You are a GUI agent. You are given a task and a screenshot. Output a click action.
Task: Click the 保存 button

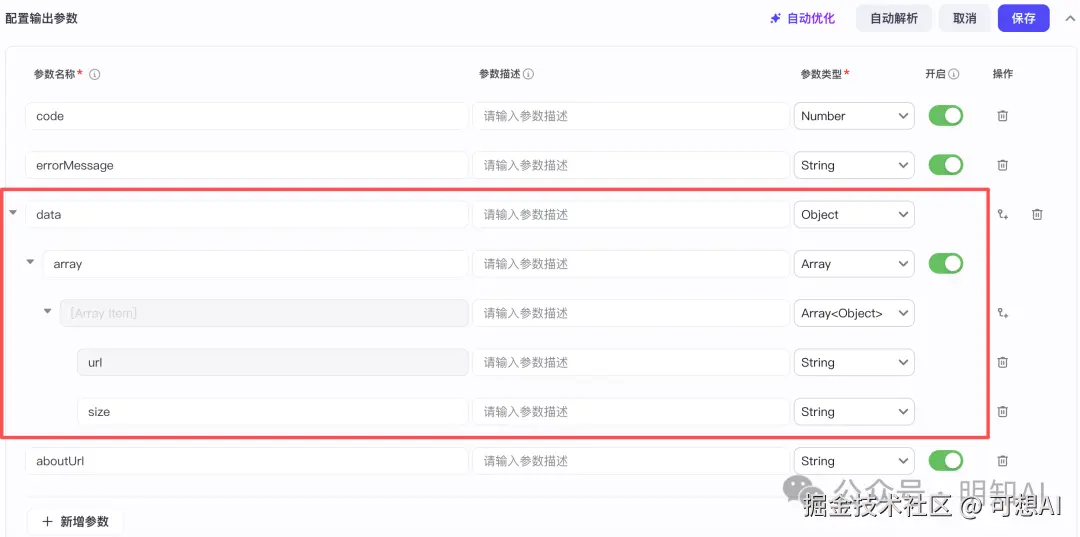click(x=1023, y=18)
